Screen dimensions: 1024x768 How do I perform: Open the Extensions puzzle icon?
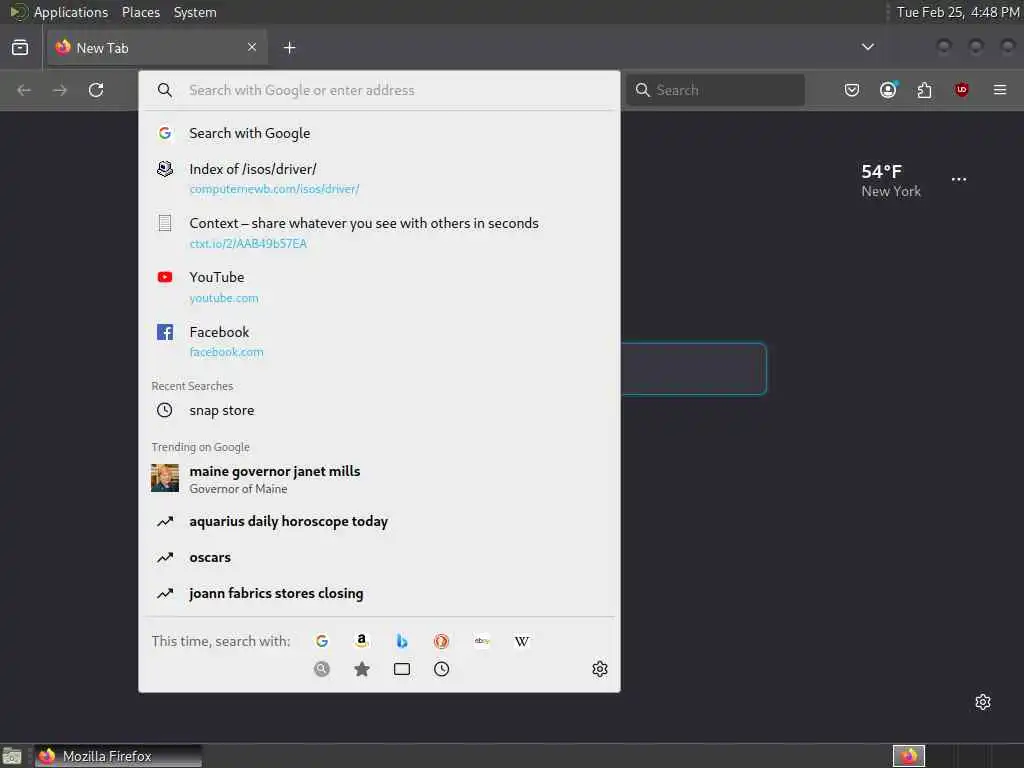tap(925, 90)
